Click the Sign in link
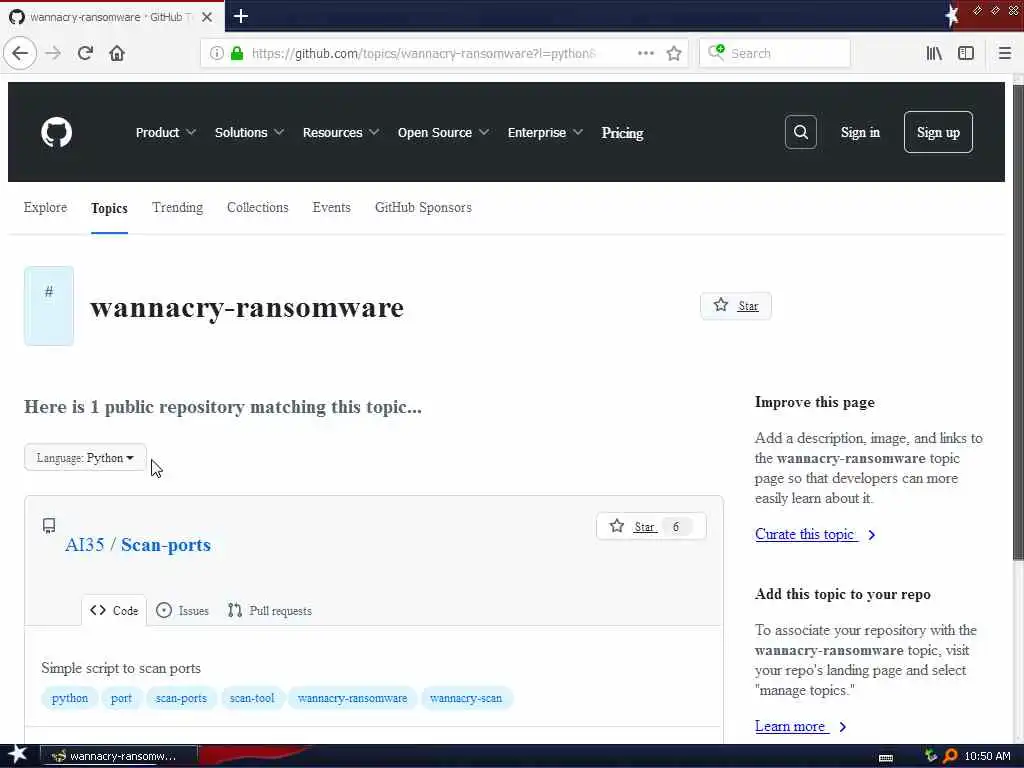The height and width of the screenshot is (768, 1024). [860, 133]
